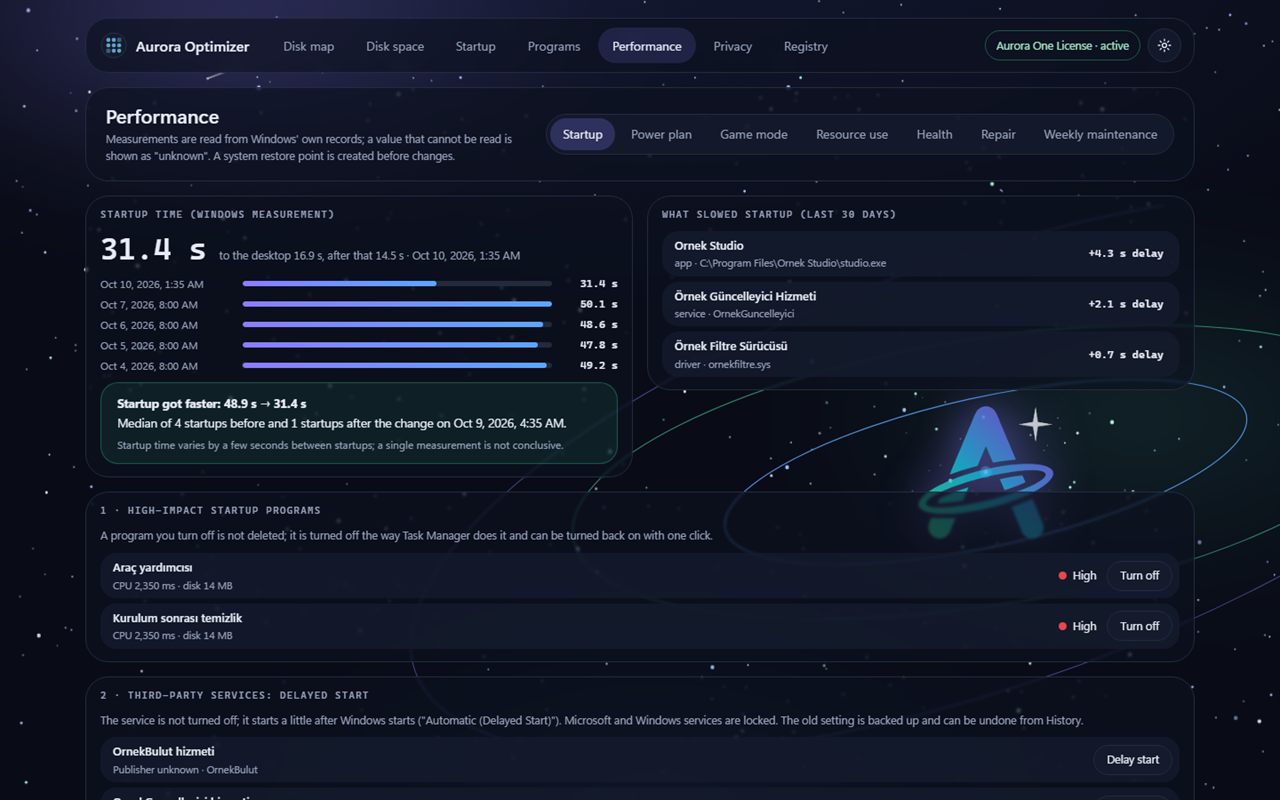Click the 'Startup got faster' summary box

tap(359, 423)
